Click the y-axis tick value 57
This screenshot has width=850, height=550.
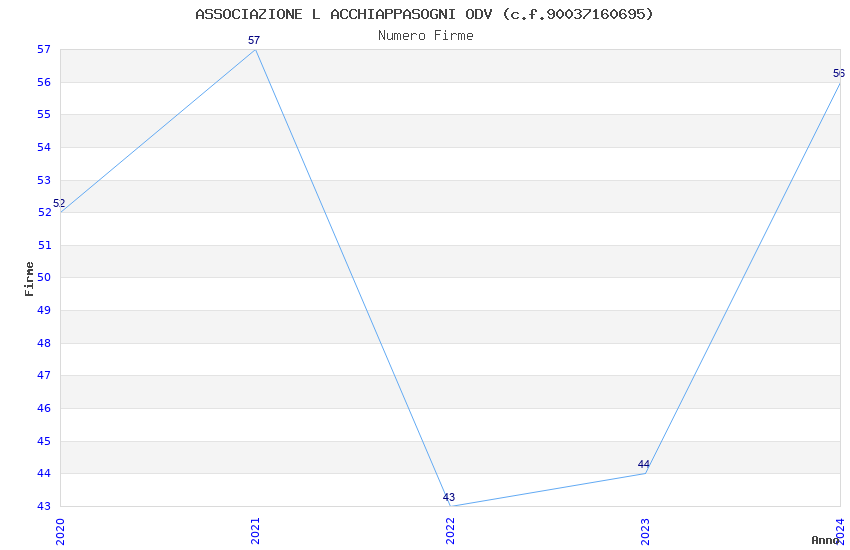point(44,49)
